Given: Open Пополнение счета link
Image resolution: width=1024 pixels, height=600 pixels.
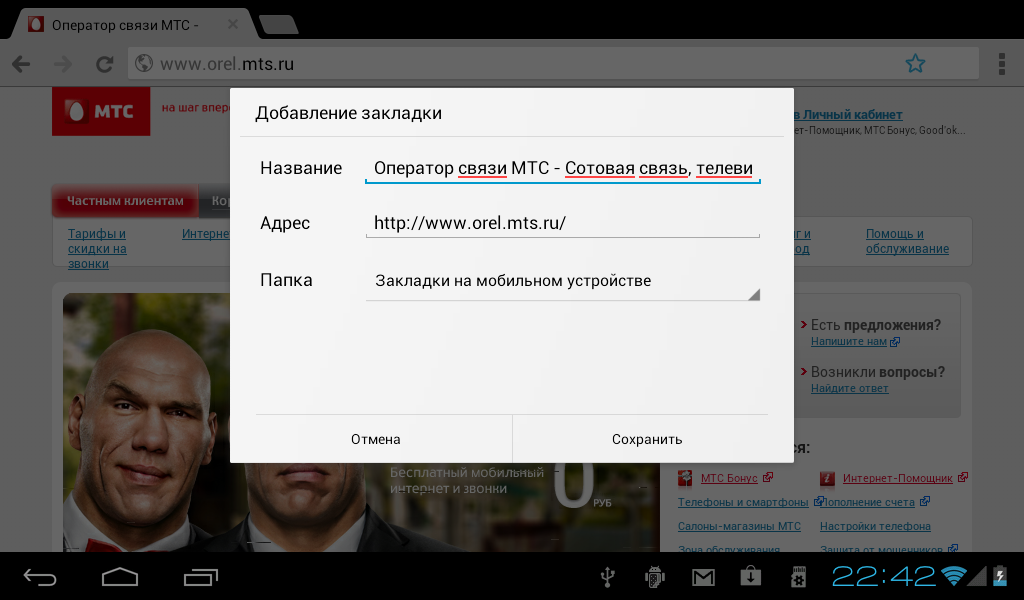Looking at the screenshot, I should tap(869, 502).
